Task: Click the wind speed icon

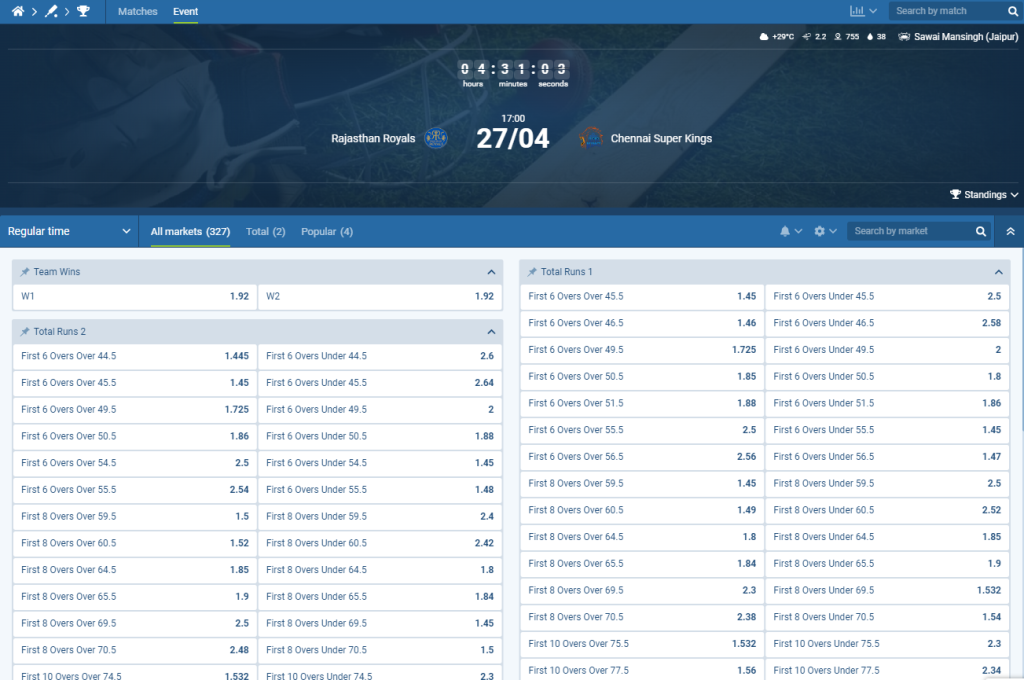Action: pos(807,37)
